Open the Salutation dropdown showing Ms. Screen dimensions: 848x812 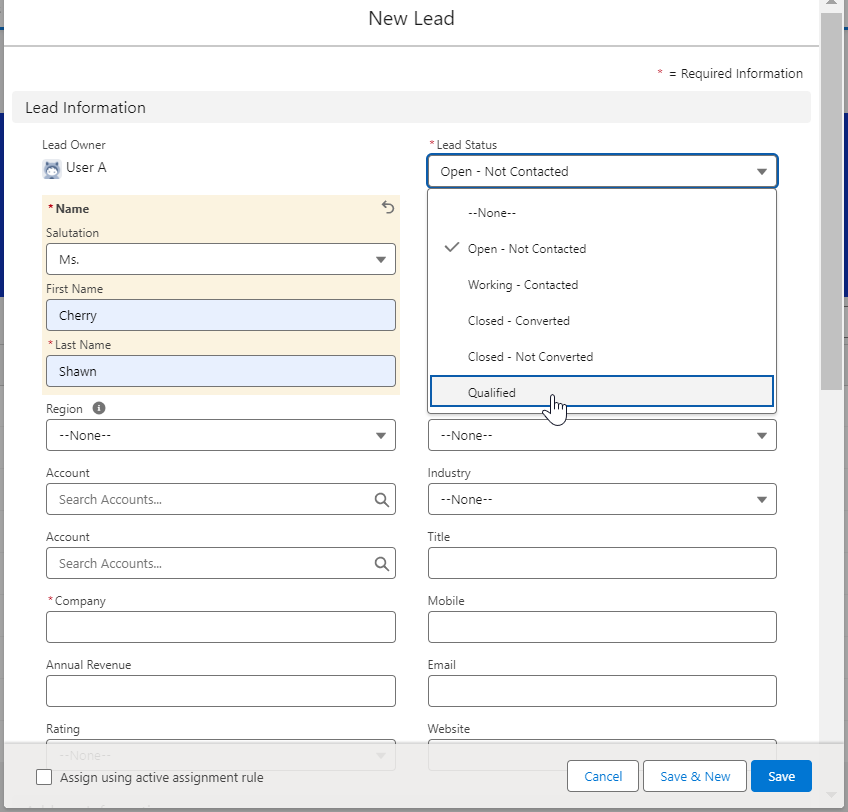tap(220, 260)
